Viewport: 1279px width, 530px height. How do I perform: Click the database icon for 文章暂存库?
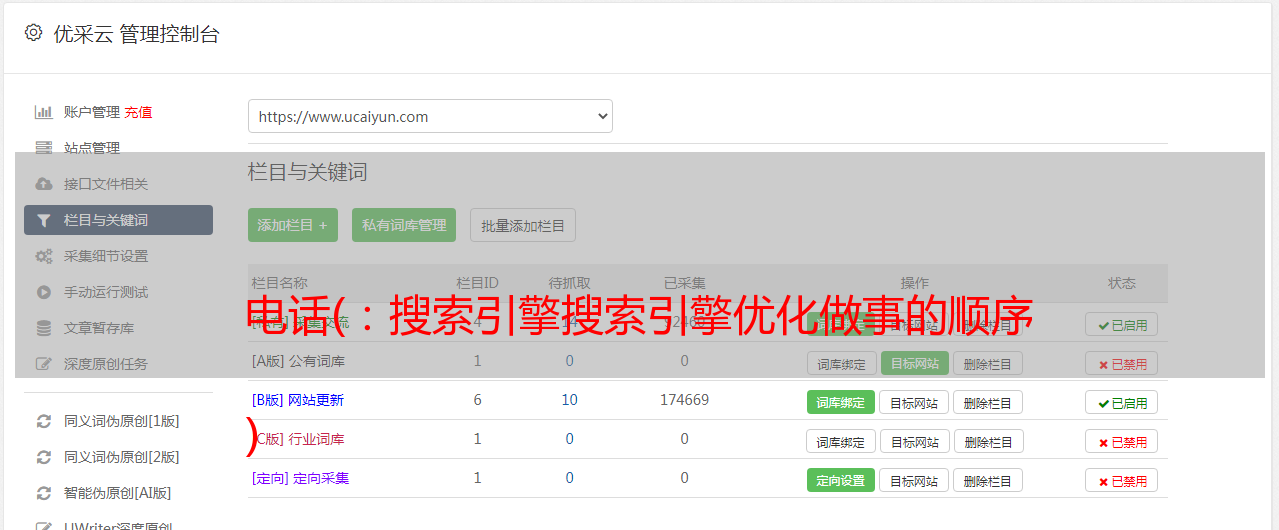click(x=43, y=328)
